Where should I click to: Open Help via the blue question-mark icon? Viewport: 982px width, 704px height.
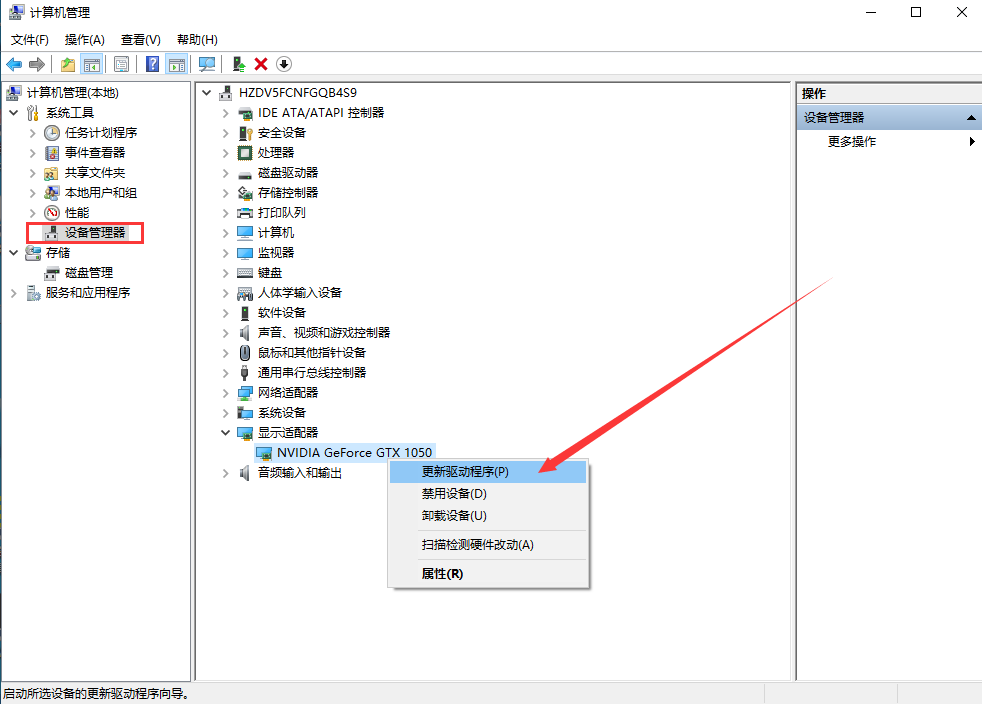tap(152, 64)
